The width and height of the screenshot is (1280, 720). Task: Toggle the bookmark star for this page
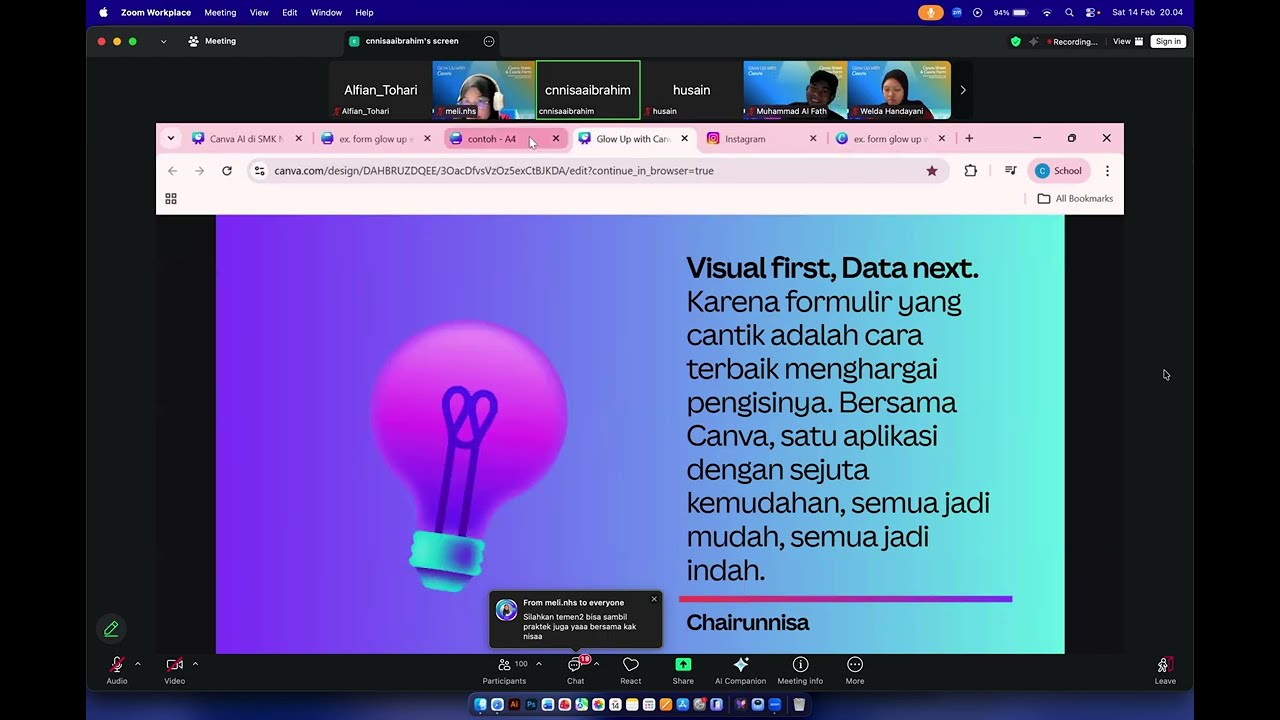click(932, 171)
